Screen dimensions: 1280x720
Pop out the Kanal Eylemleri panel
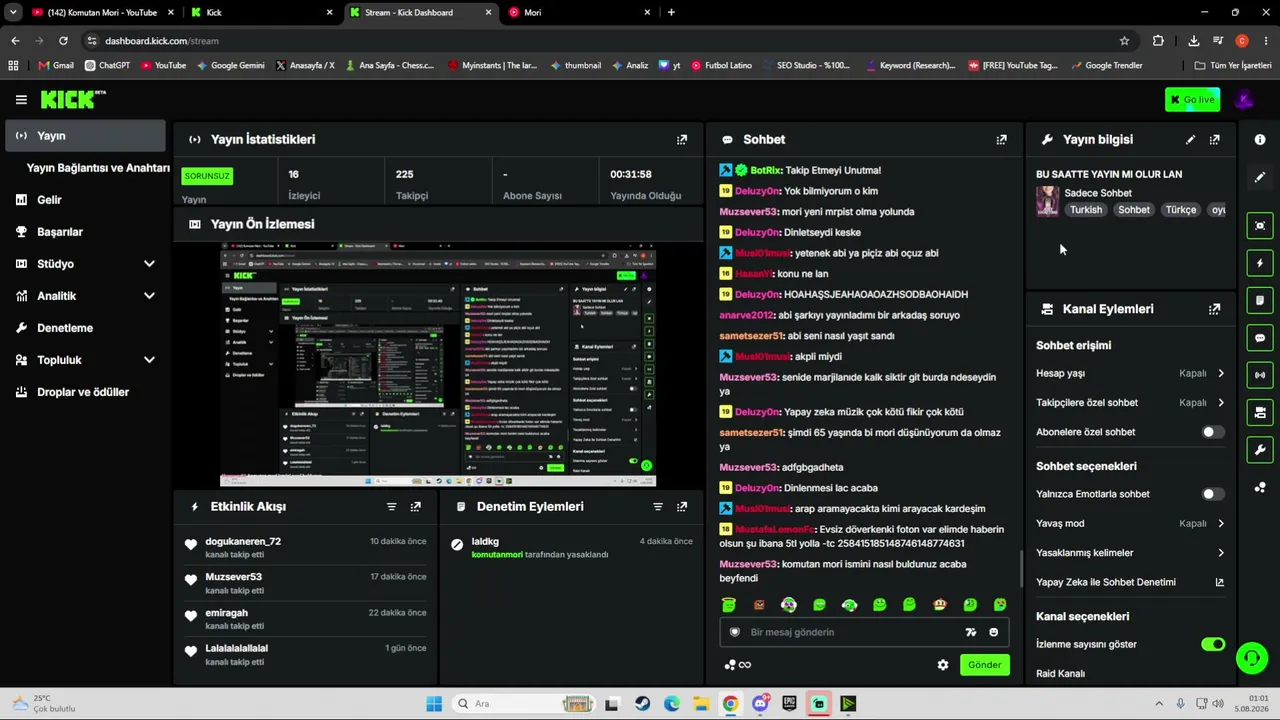pos(1214,310)
